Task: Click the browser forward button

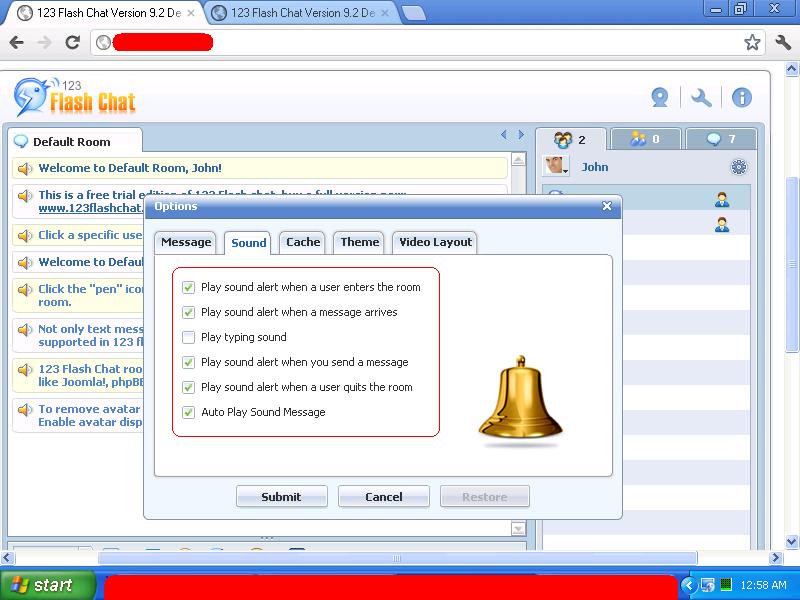Action: [x=44, y=42]
